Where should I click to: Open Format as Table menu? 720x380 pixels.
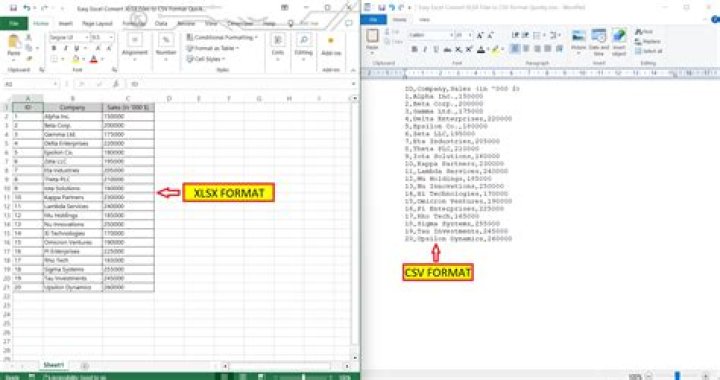[x=213, y=48]
